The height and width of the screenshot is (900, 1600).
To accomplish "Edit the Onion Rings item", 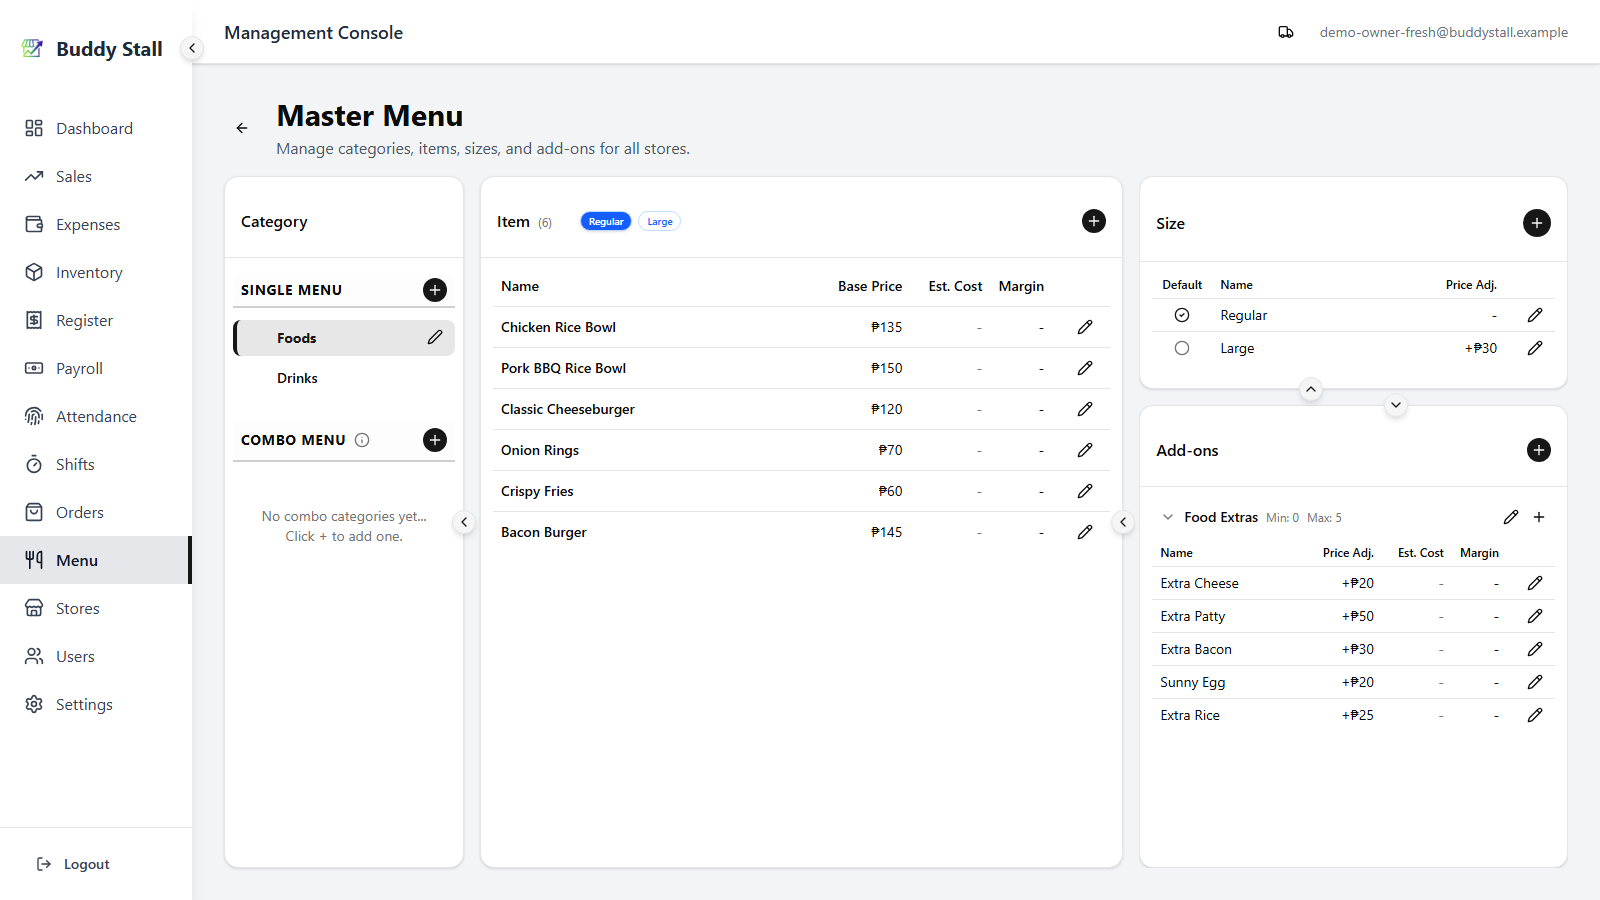I will 1085,450.
